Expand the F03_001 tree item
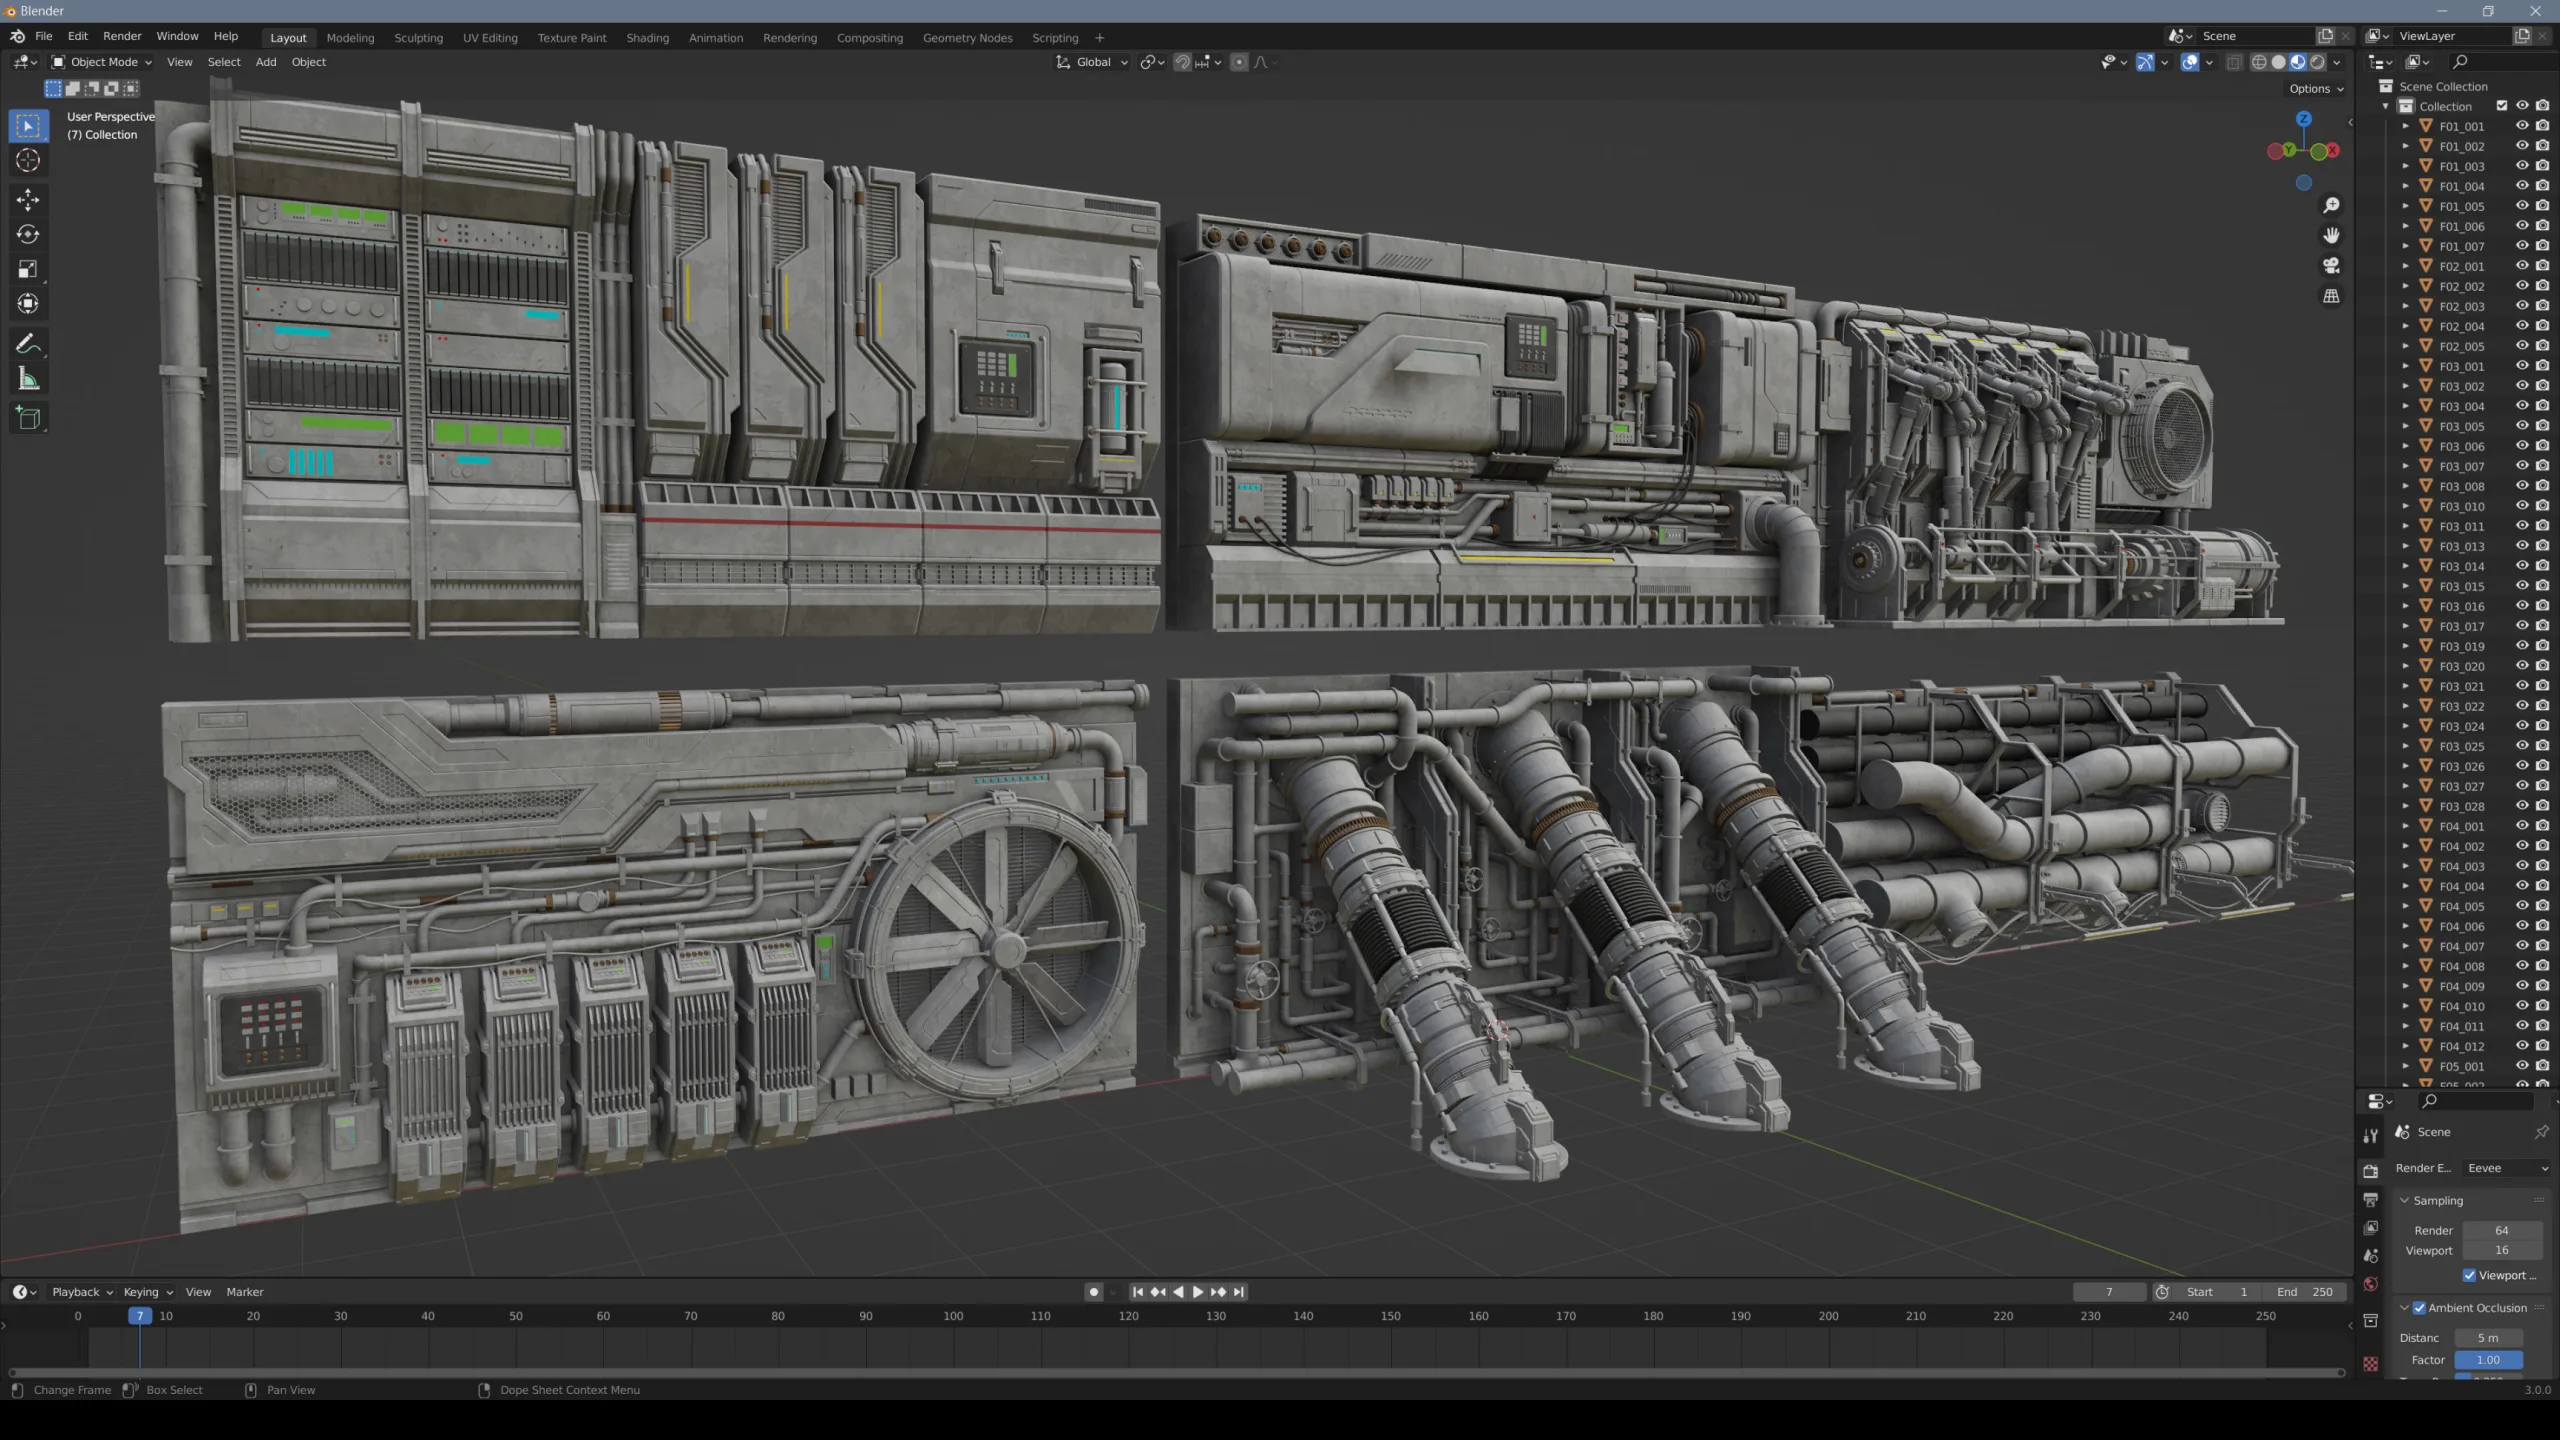The width and height of the screenshot is (2560, 1440). click(x=2406, y=366)
